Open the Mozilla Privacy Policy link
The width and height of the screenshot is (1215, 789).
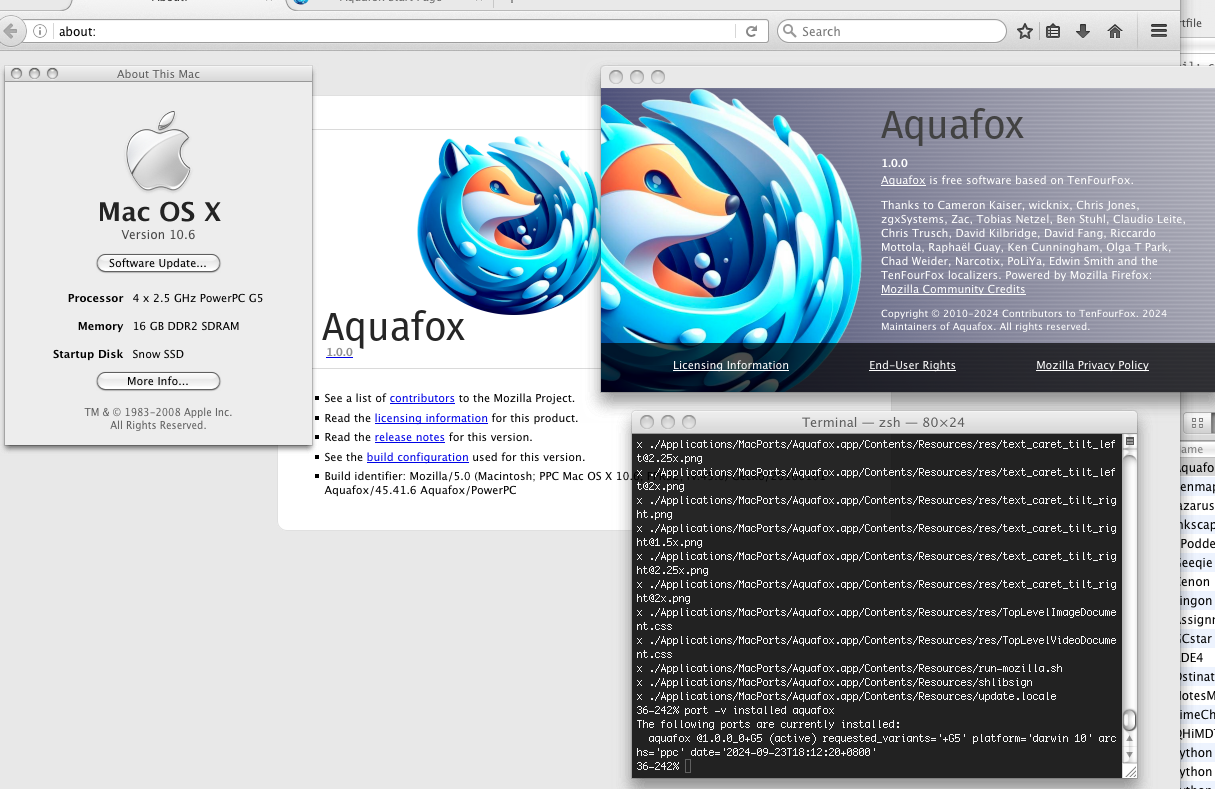(x=1091, y=365)
